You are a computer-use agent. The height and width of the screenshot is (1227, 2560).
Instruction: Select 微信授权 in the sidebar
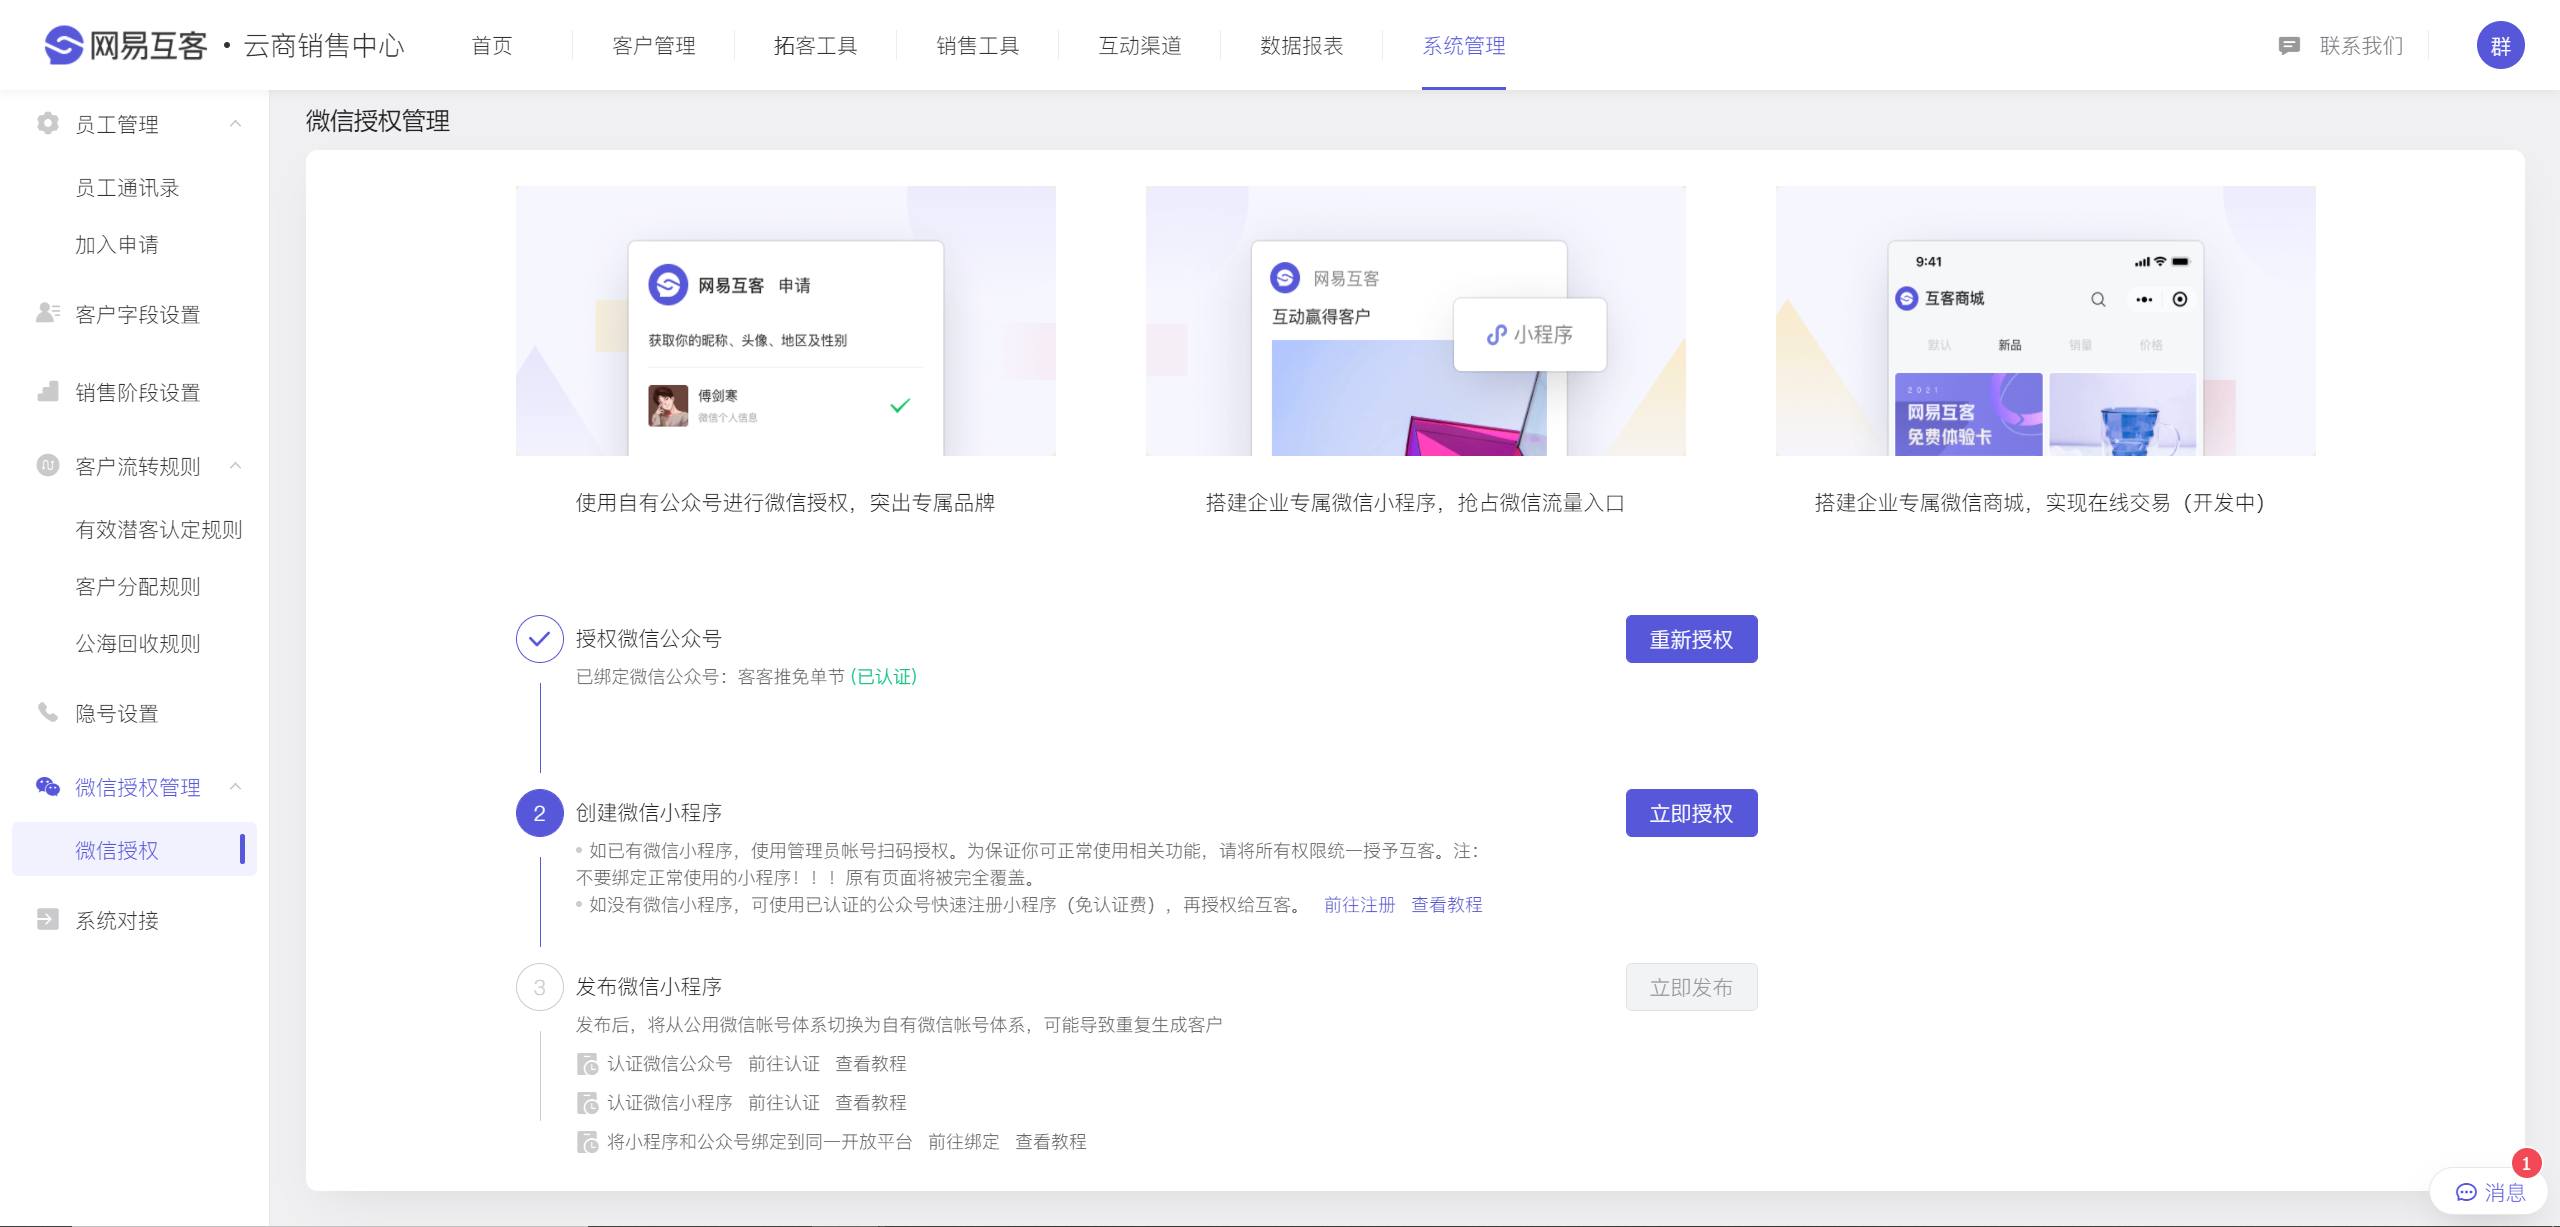134,850
